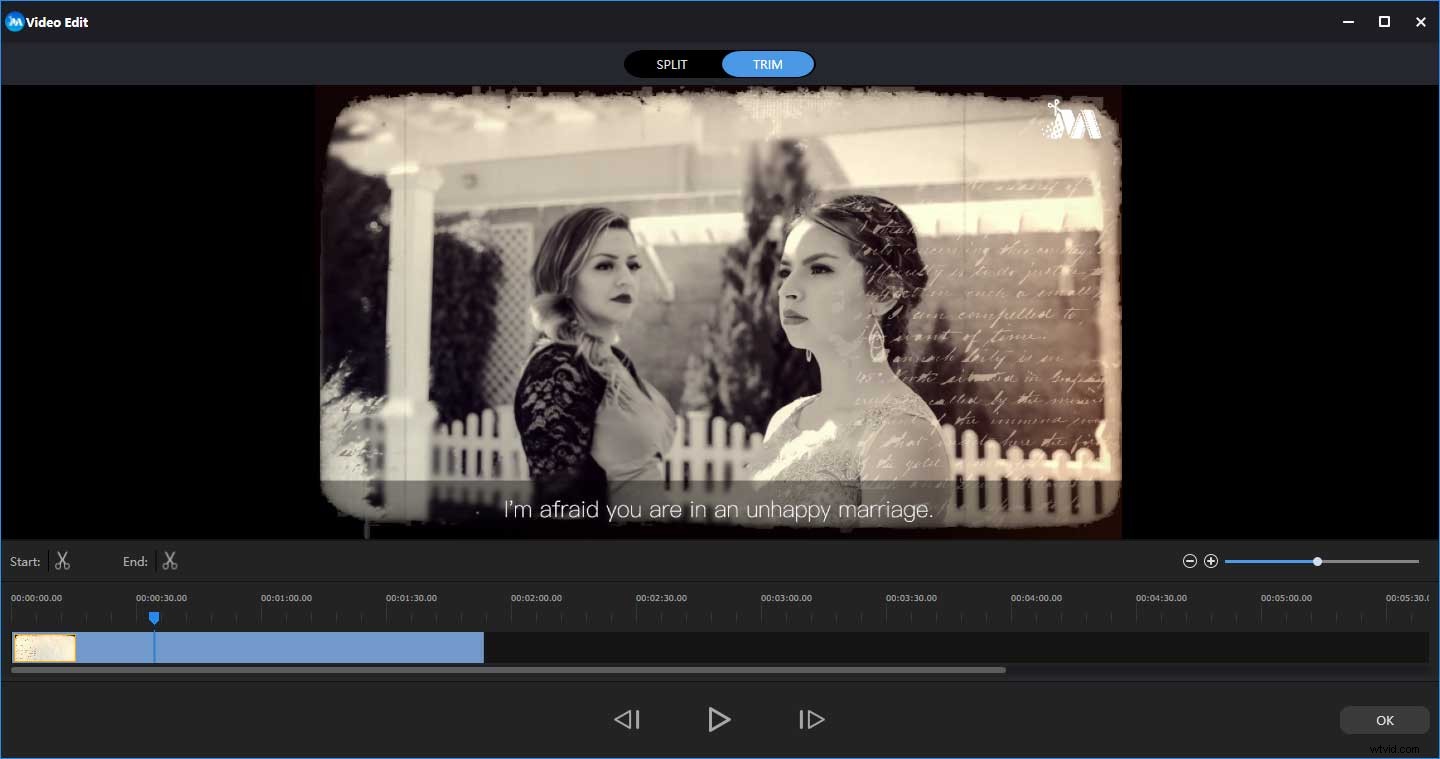Step back one frame
1440x759 pixels.
627,719
